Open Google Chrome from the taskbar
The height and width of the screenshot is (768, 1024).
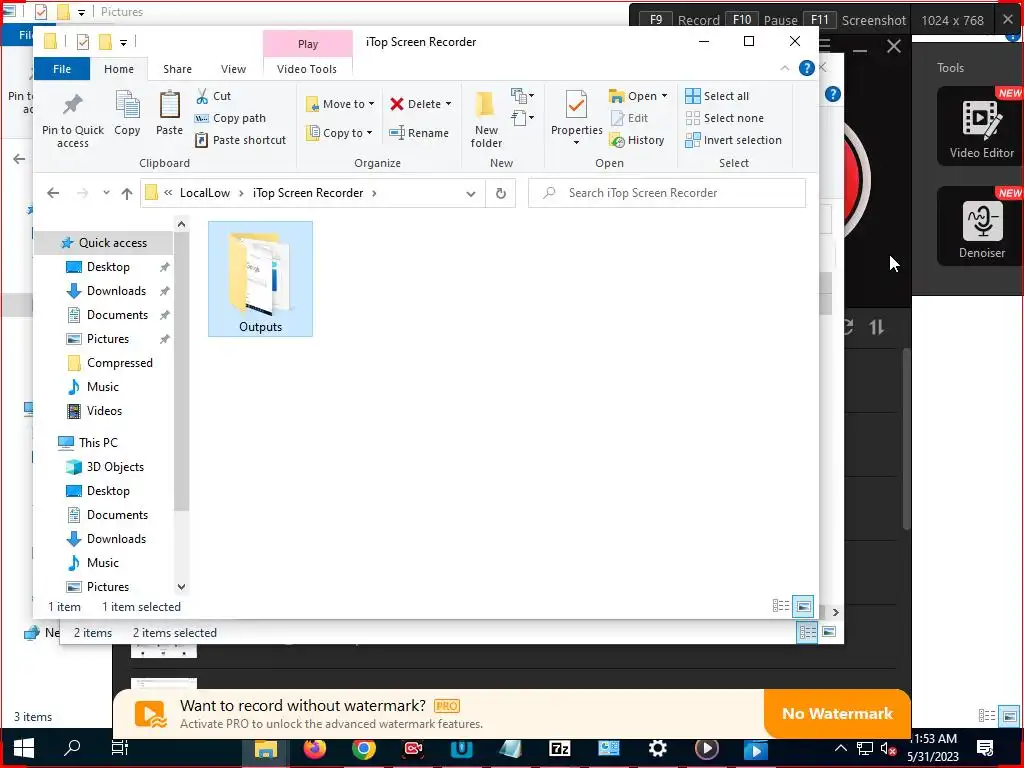click(364, 748)
